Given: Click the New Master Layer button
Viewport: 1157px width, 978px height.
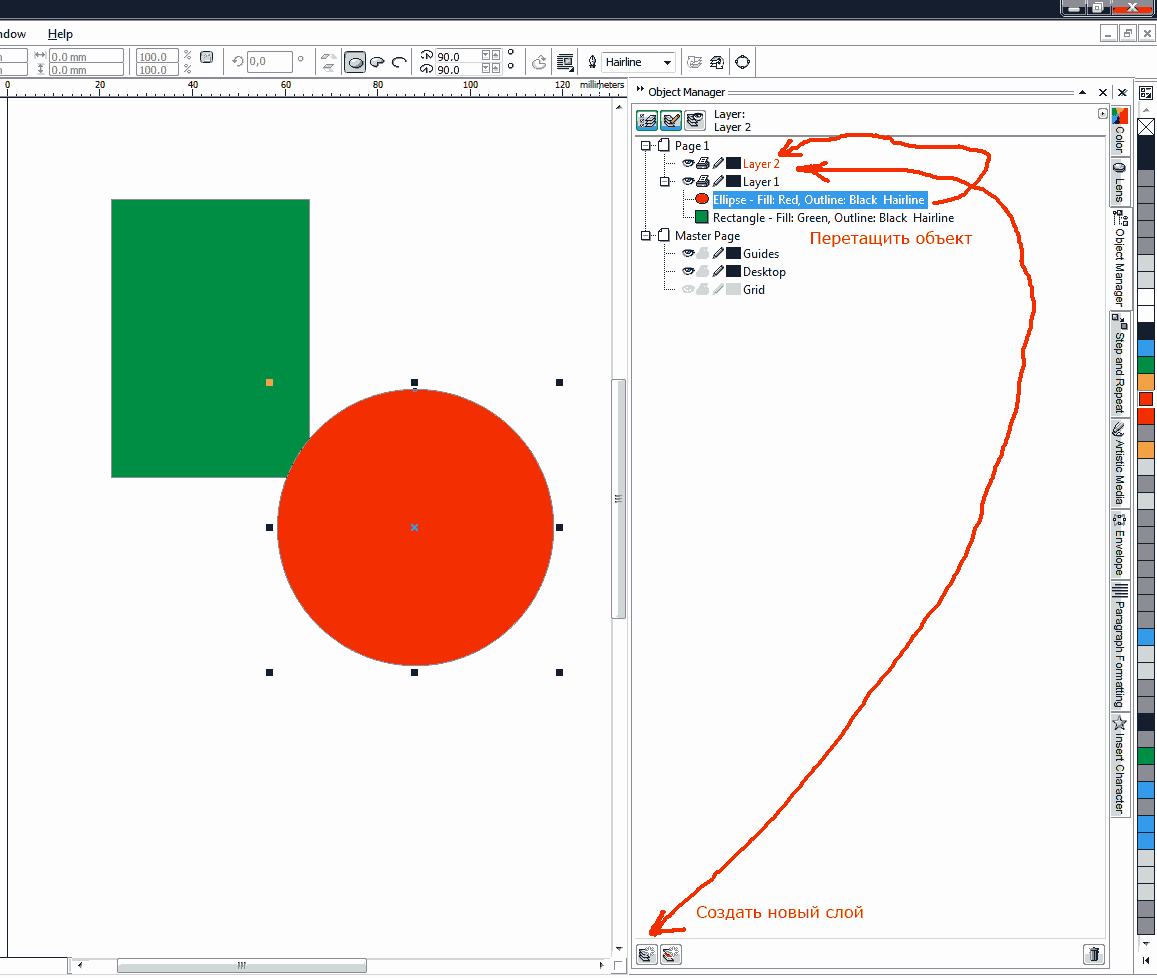Looking at the screenshot, I should [x=671, y=954].
